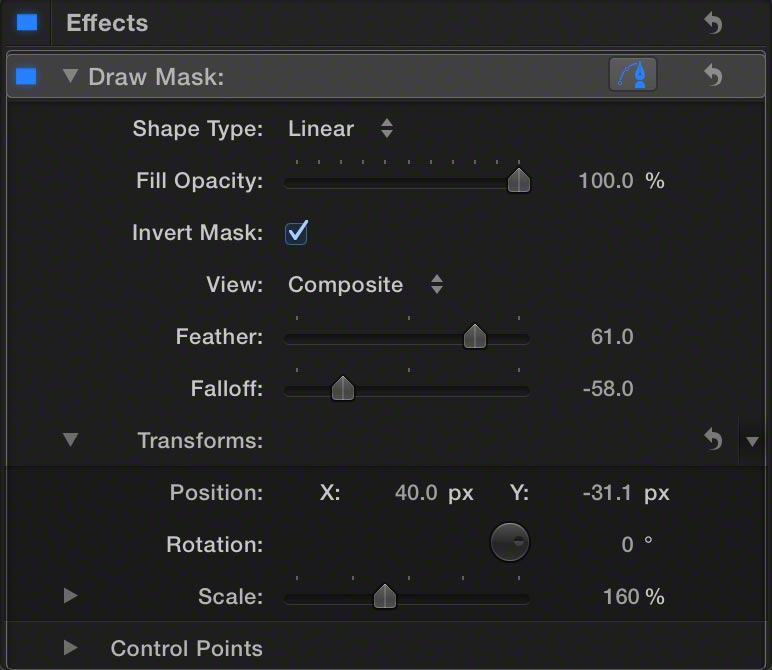This screenshot has height=670, width=772.
Task: Click the Falloff label
Action: (x=227, y=389)
